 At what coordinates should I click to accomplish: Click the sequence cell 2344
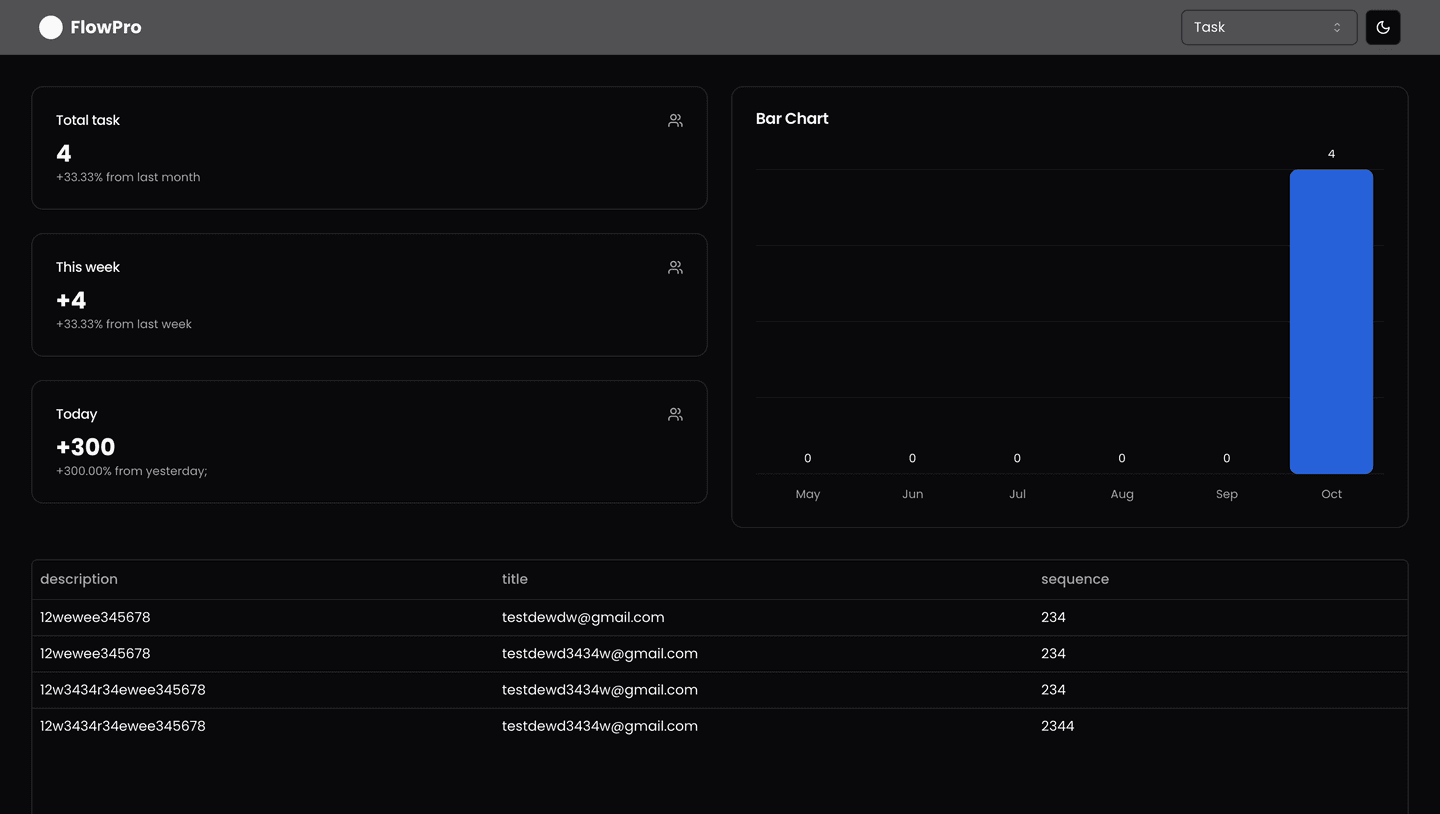(x=1057, y=726)
